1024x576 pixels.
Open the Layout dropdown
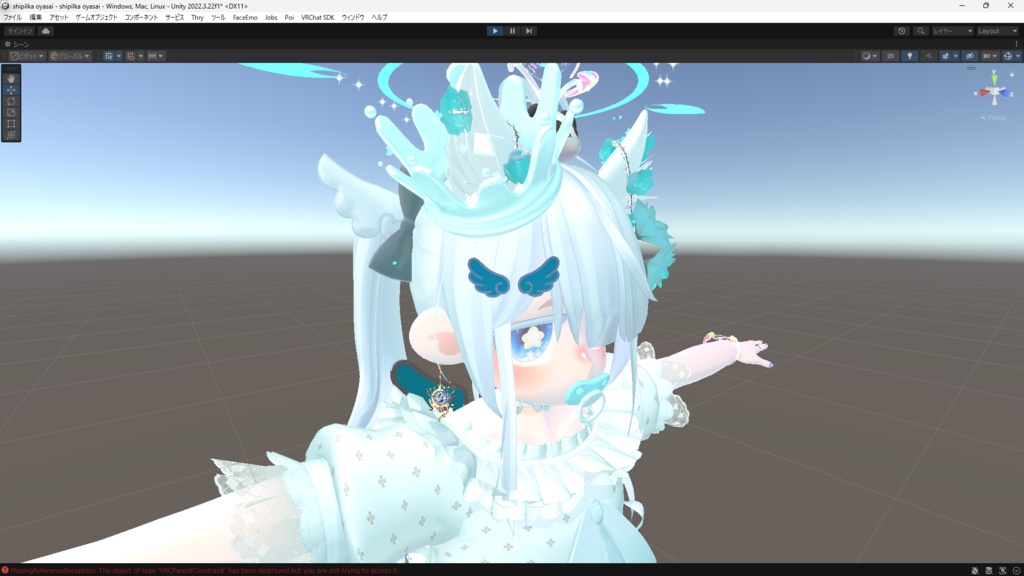[997, 30]
